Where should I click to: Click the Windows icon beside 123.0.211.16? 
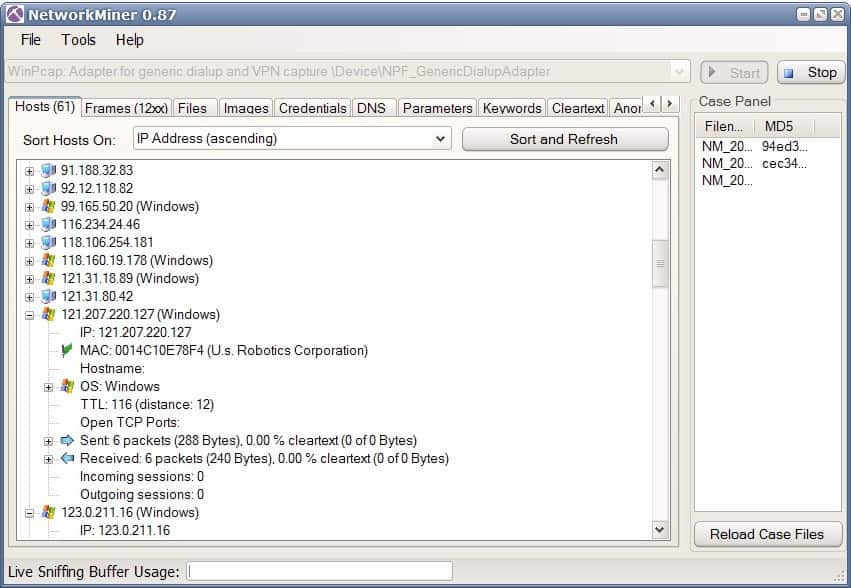point(48,512)
